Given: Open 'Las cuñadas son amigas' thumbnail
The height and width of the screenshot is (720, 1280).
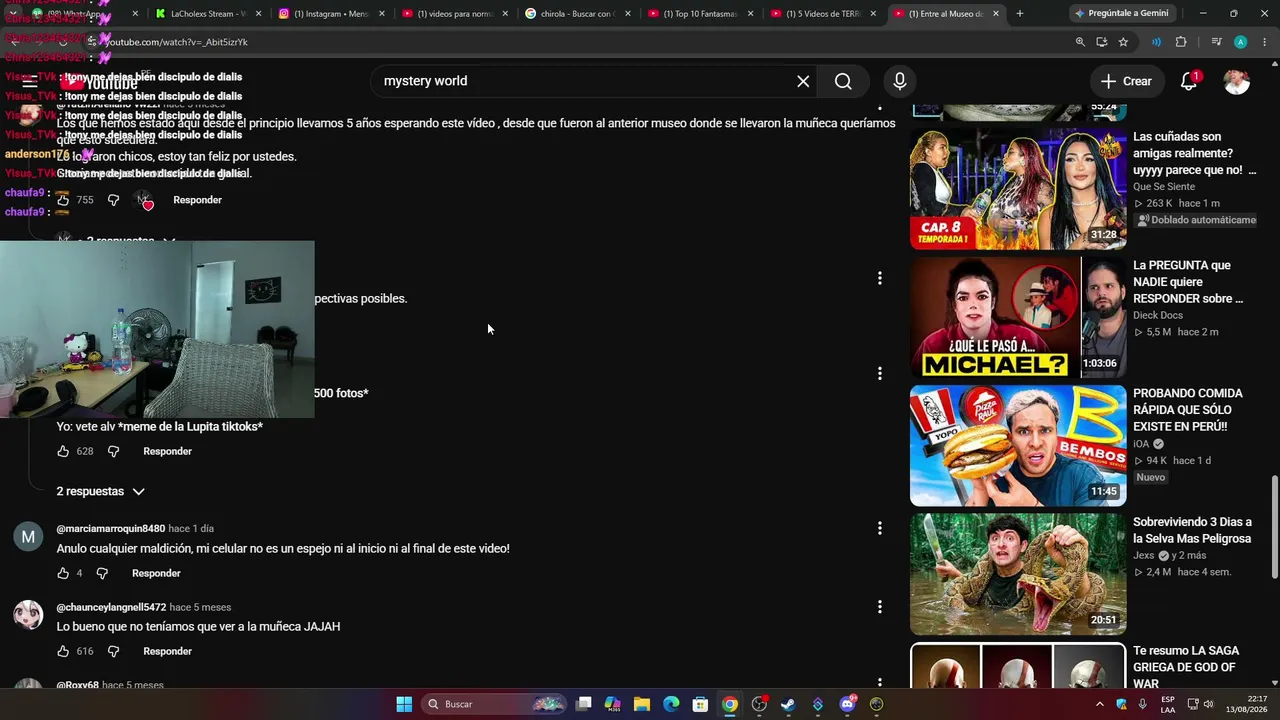Looking at the screenshot, I should 1018,189.
